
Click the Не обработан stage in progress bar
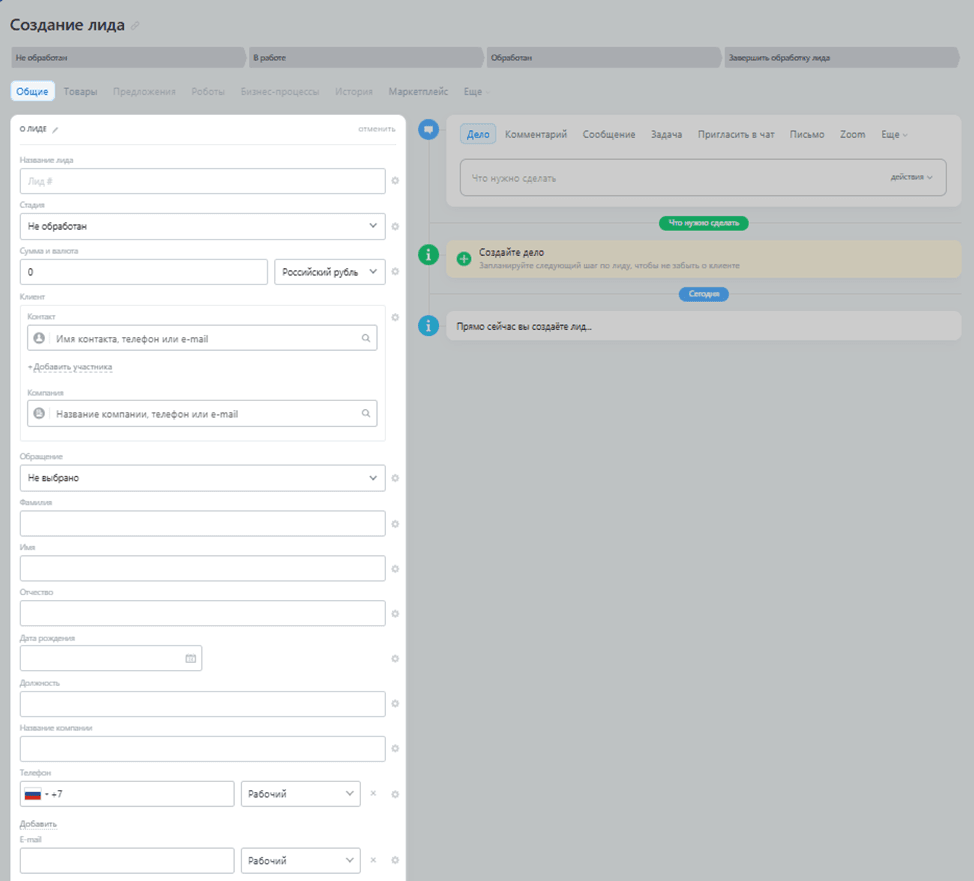click(129, 57)
